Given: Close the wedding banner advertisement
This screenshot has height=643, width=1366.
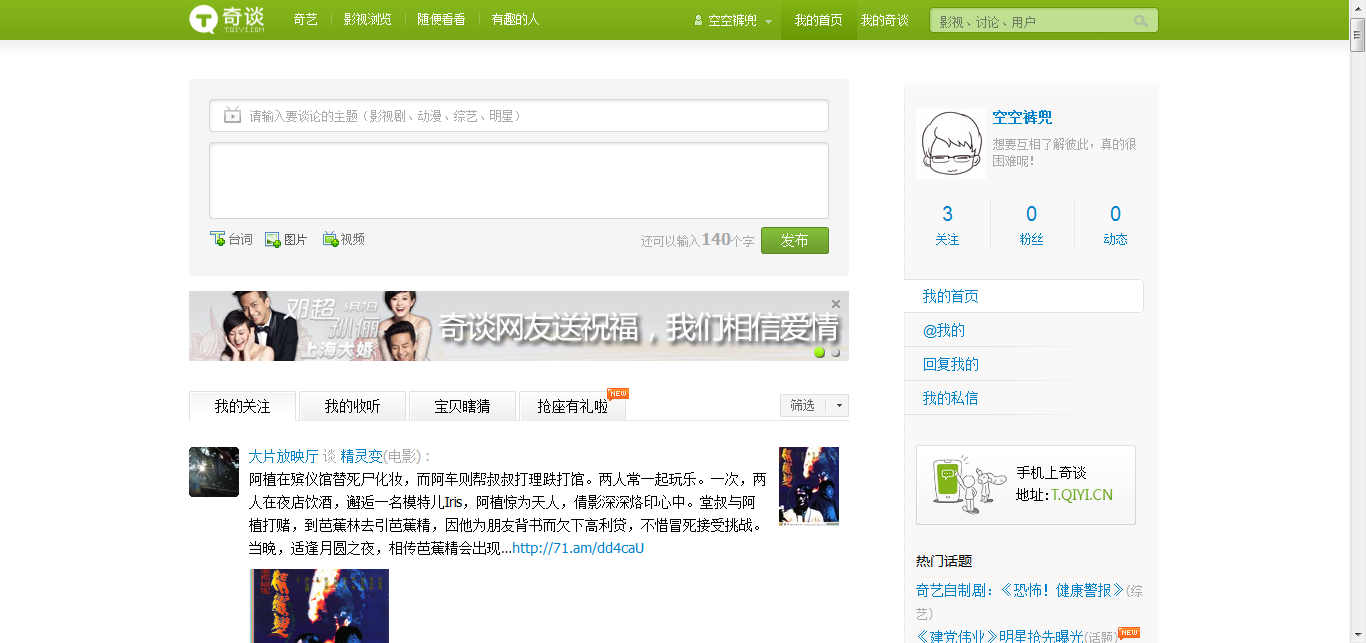Looking at the screenshot, I should tap(836, 304).
